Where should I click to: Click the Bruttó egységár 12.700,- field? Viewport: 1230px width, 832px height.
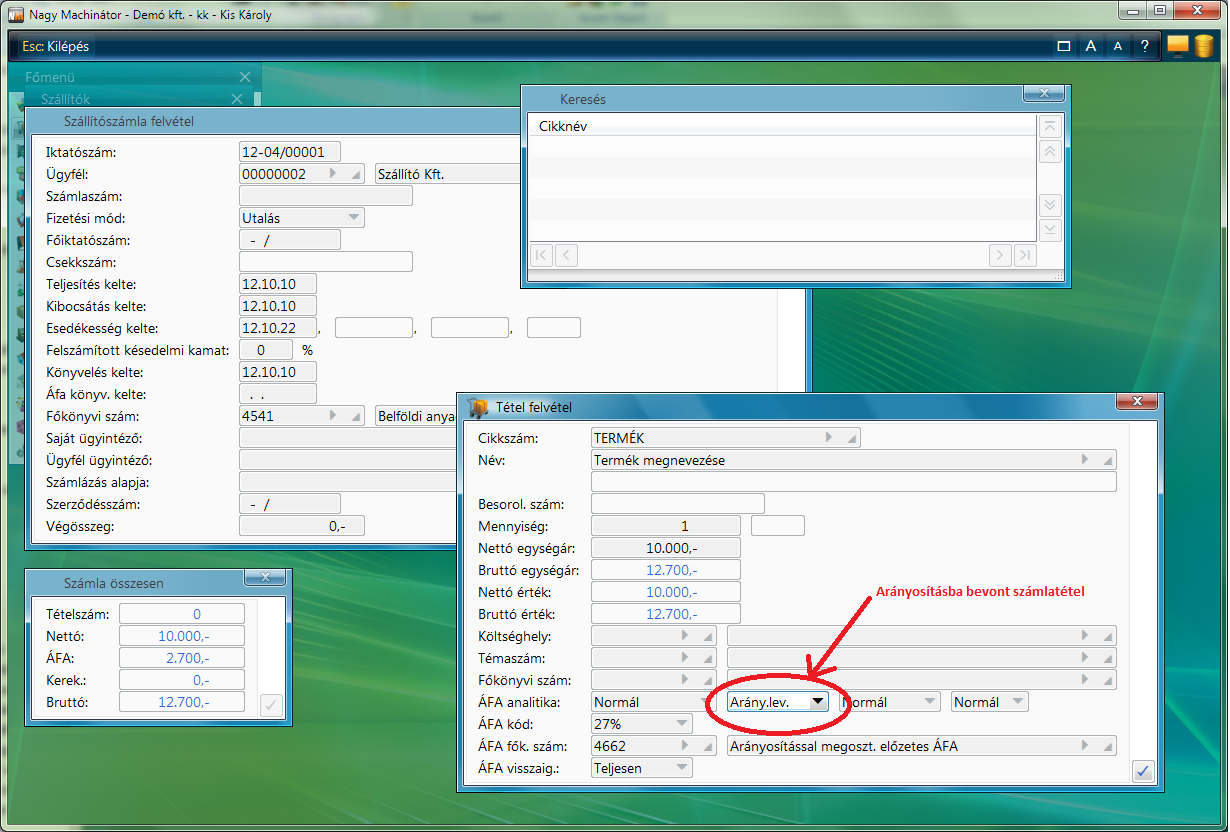[x=666, y=570]
